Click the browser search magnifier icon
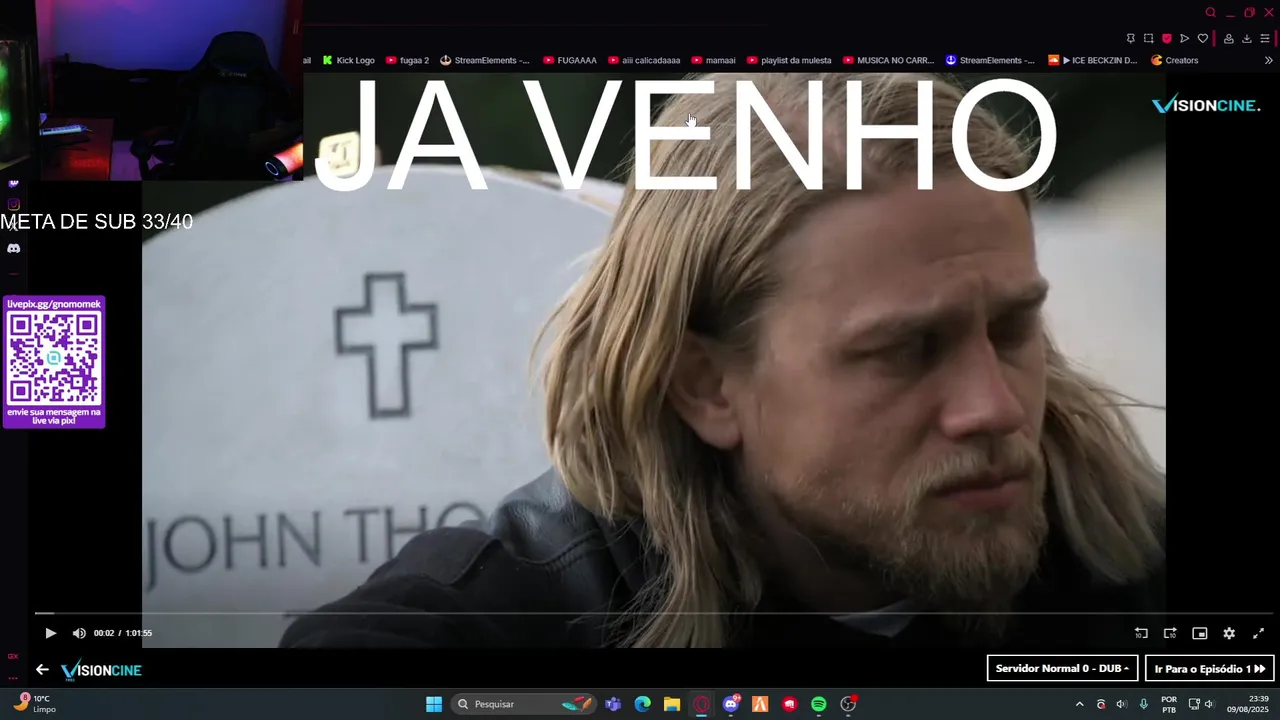Viewport: 1280px width, 720px height. coord(1210,13)
